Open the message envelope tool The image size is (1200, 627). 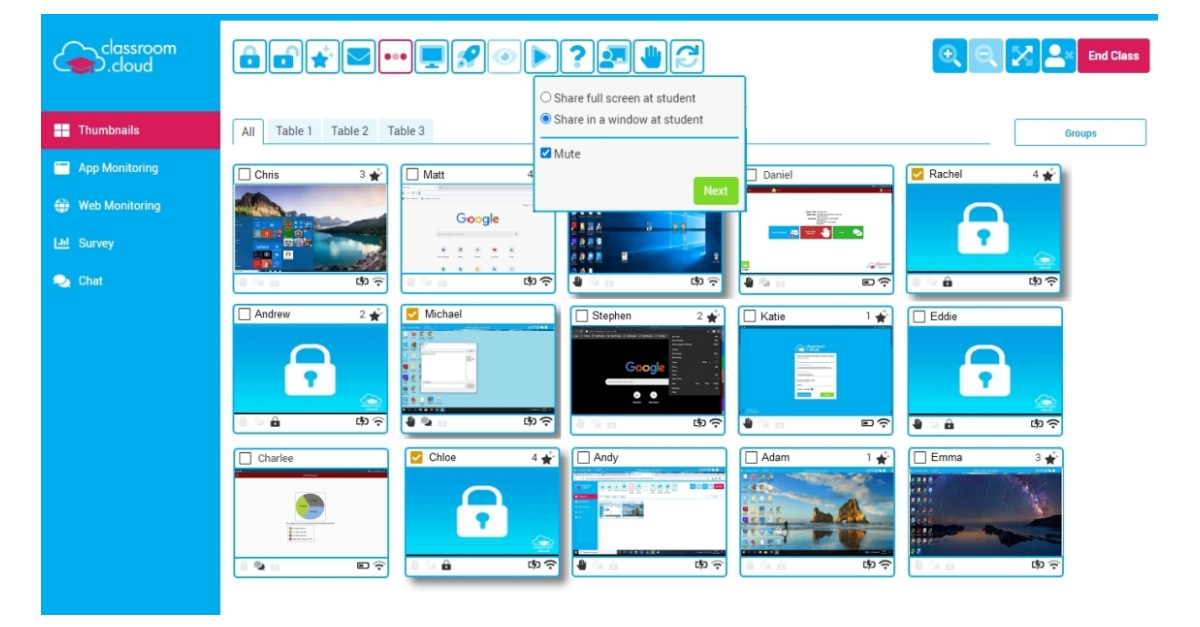[x=355, y=55]
